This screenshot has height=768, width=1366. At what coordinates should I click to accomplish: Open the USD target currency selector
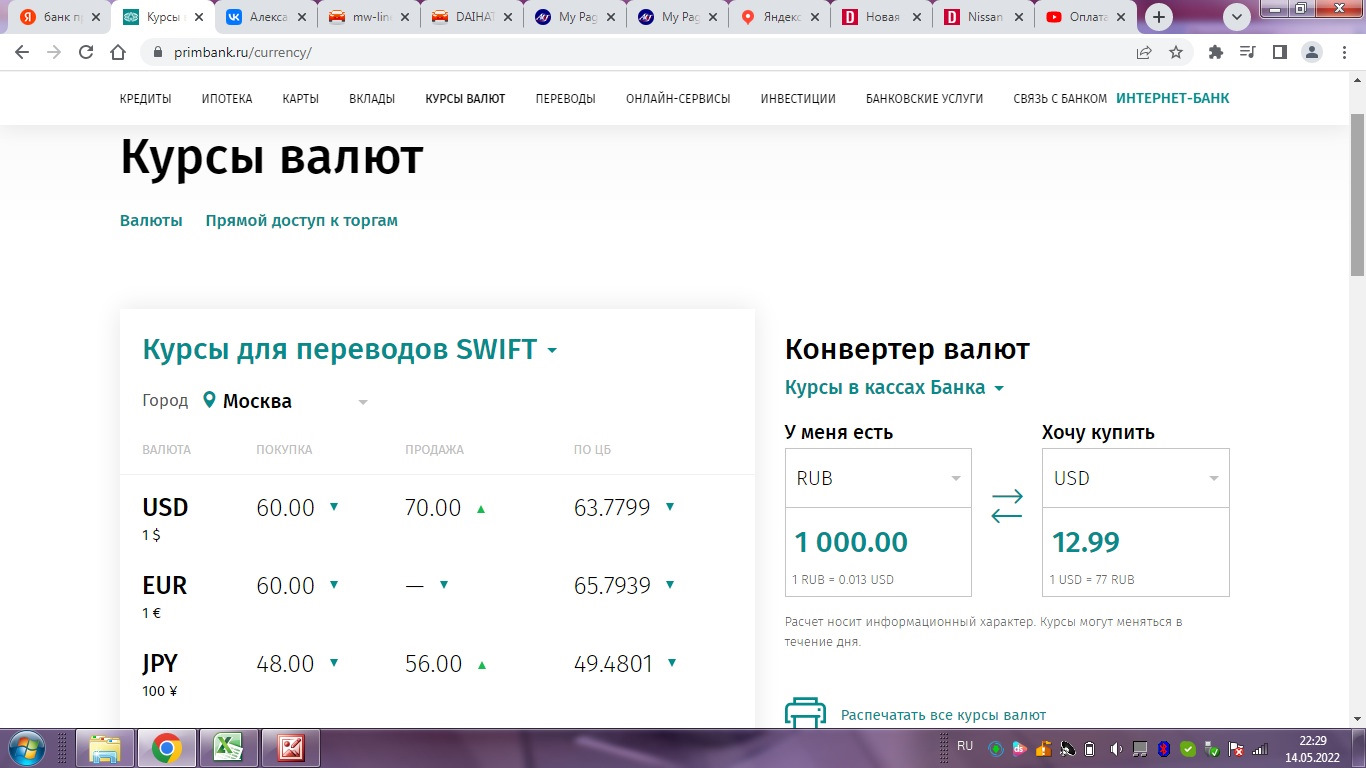[x=1136, y=478]
